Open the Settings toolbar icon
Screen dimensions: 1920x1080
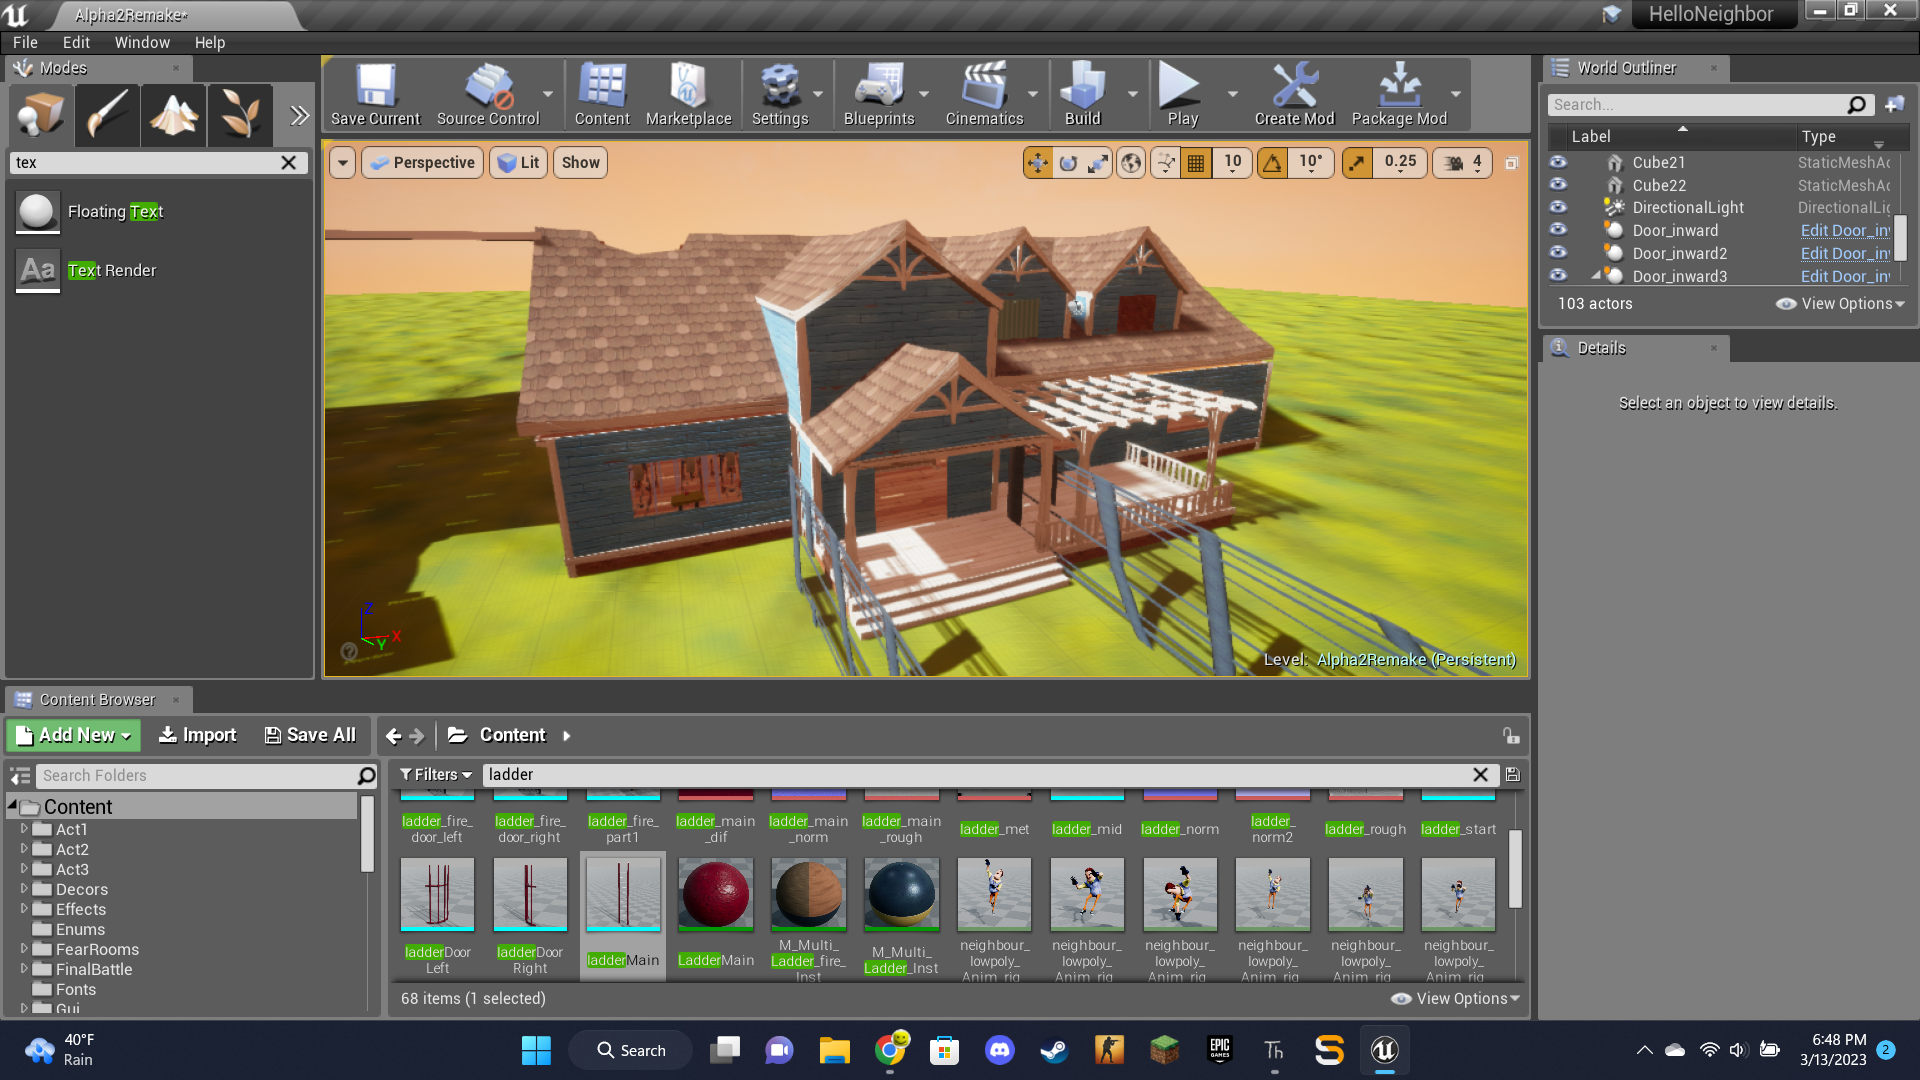coord(780,95)
